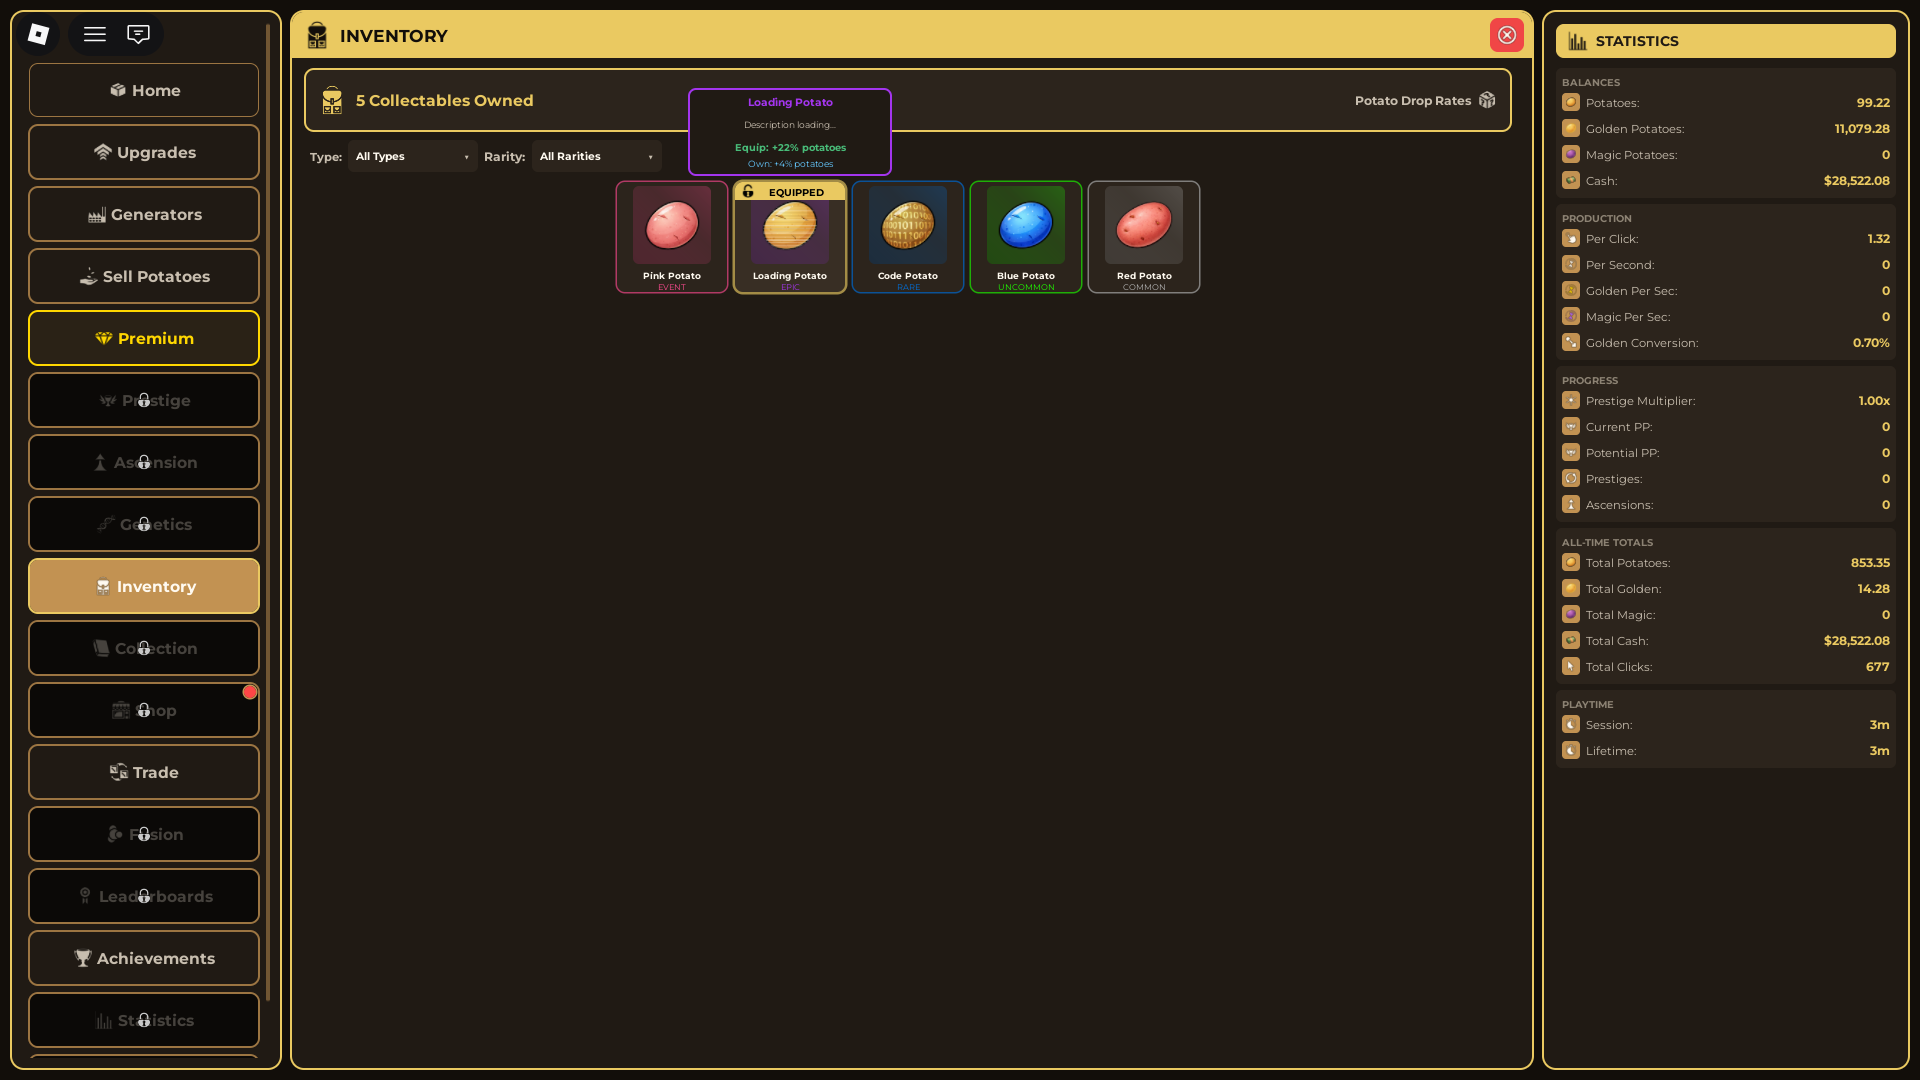Image resolution: width=1920 pixels, height=1080 pixels.
Task: Click the Roblox logo icon
Action: (38, 34)
